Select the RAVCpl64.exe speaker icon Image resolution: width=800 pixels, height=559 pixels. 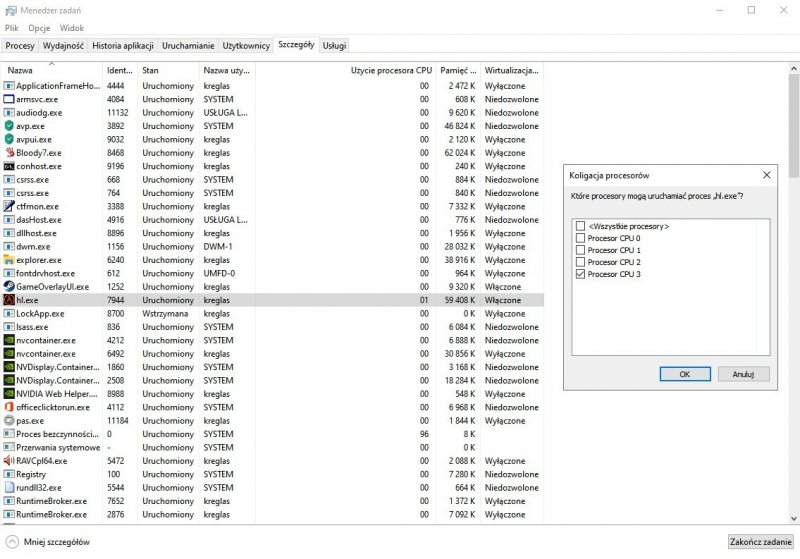9,461
